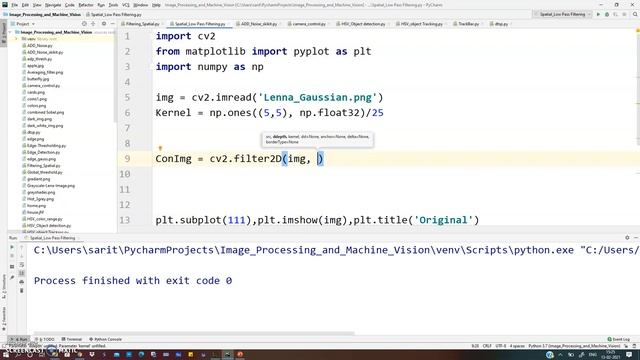Open the run configuration dropdown
Image resolution: width=640 pixels, height=360 pixels.
click(562, 14)
